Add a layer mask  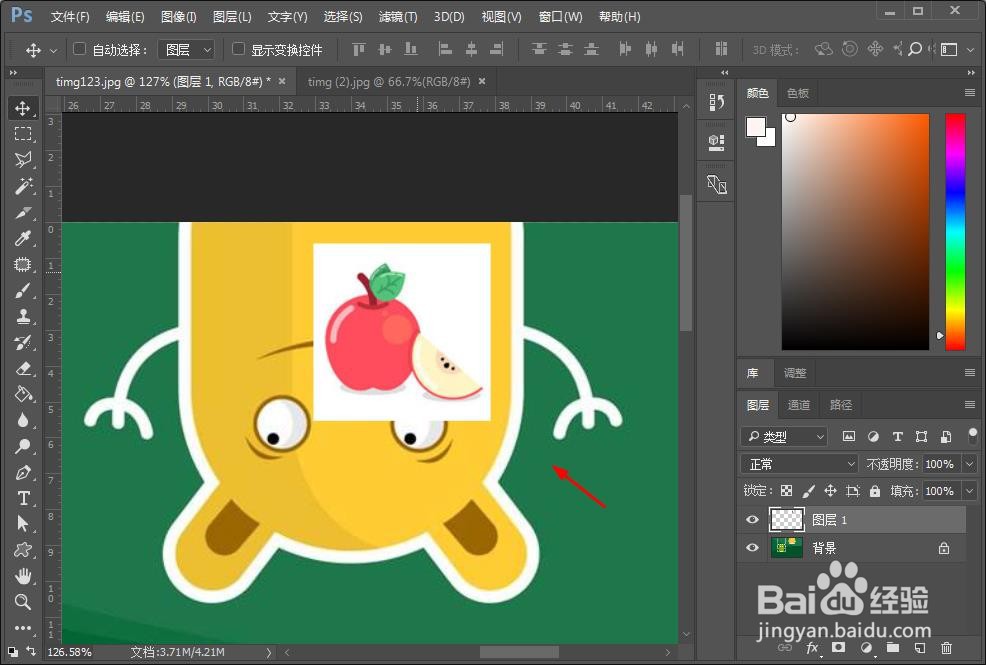pyautogui.click(x=838, y=647)
